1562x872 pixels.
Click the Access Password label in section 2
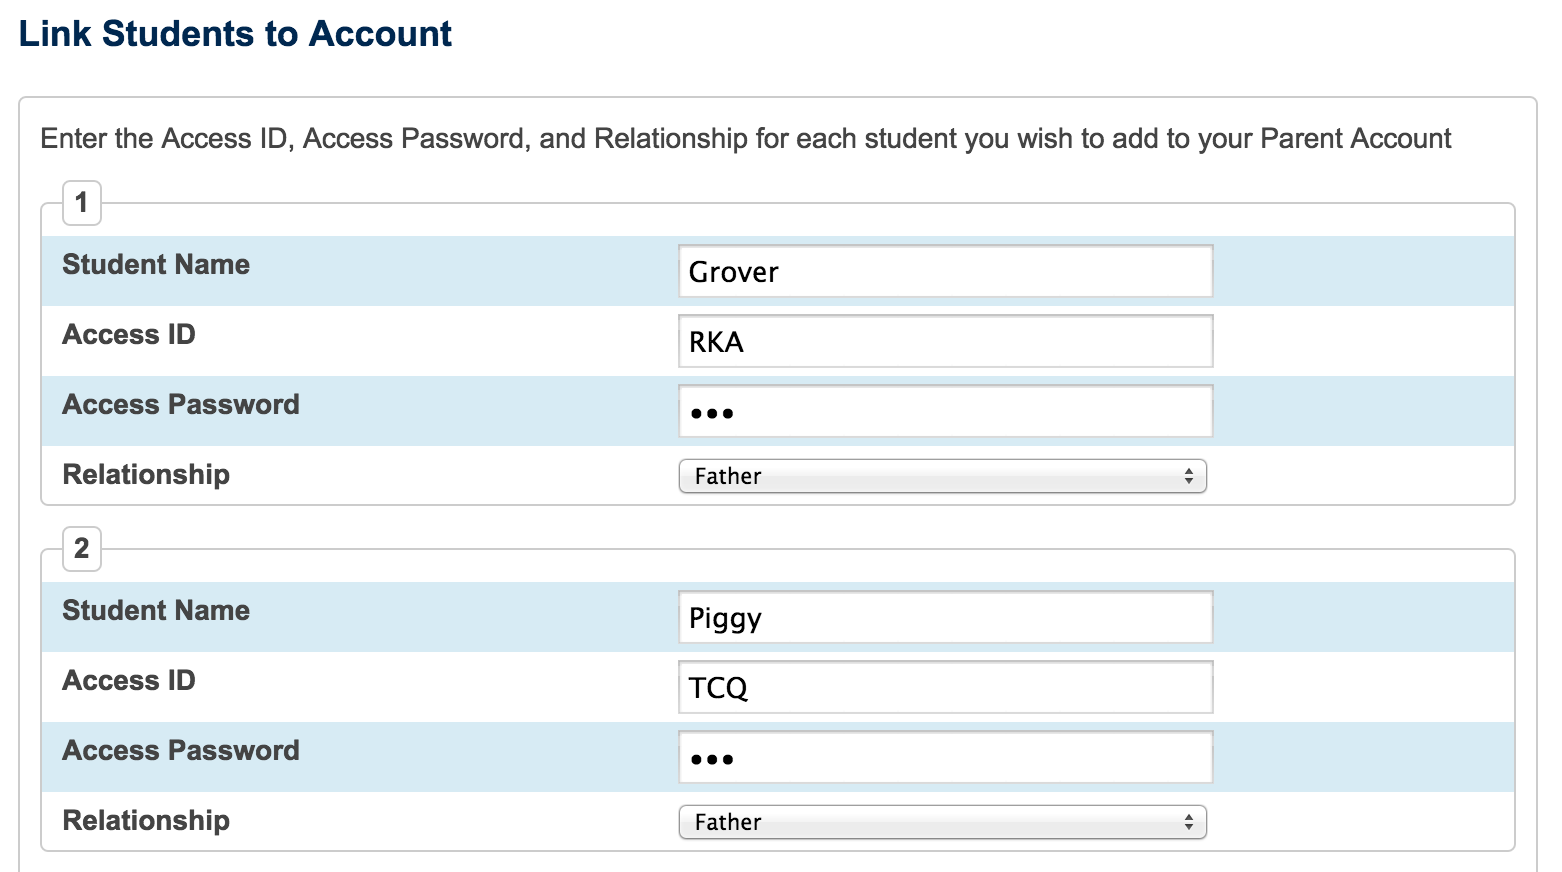click(x=181, y=751)
